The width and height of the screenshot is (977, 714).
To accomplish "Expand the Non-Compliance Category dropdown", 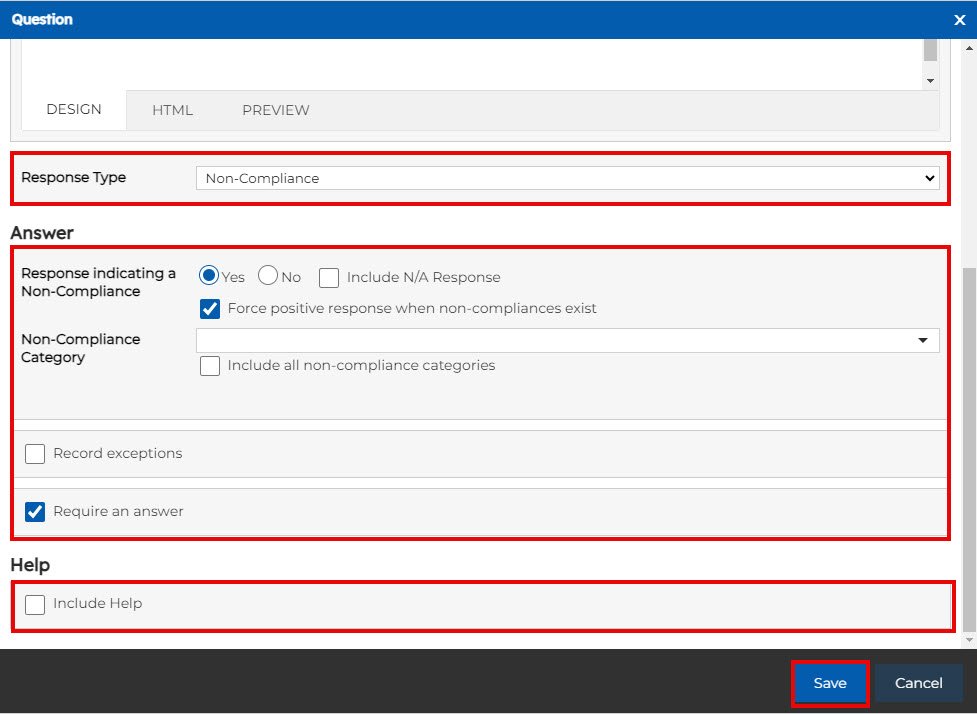I will click(567, 340).
